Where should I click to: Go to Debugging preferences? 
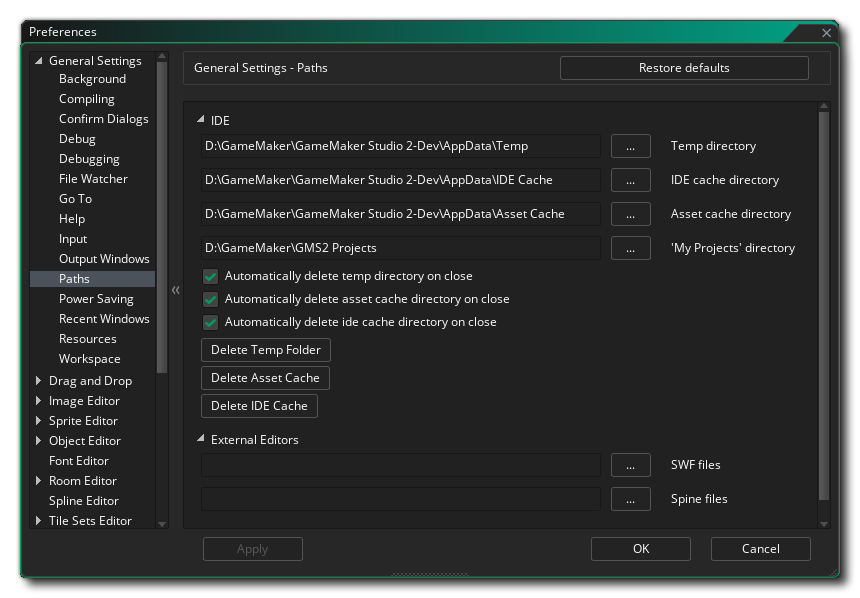tap(89, 159)
